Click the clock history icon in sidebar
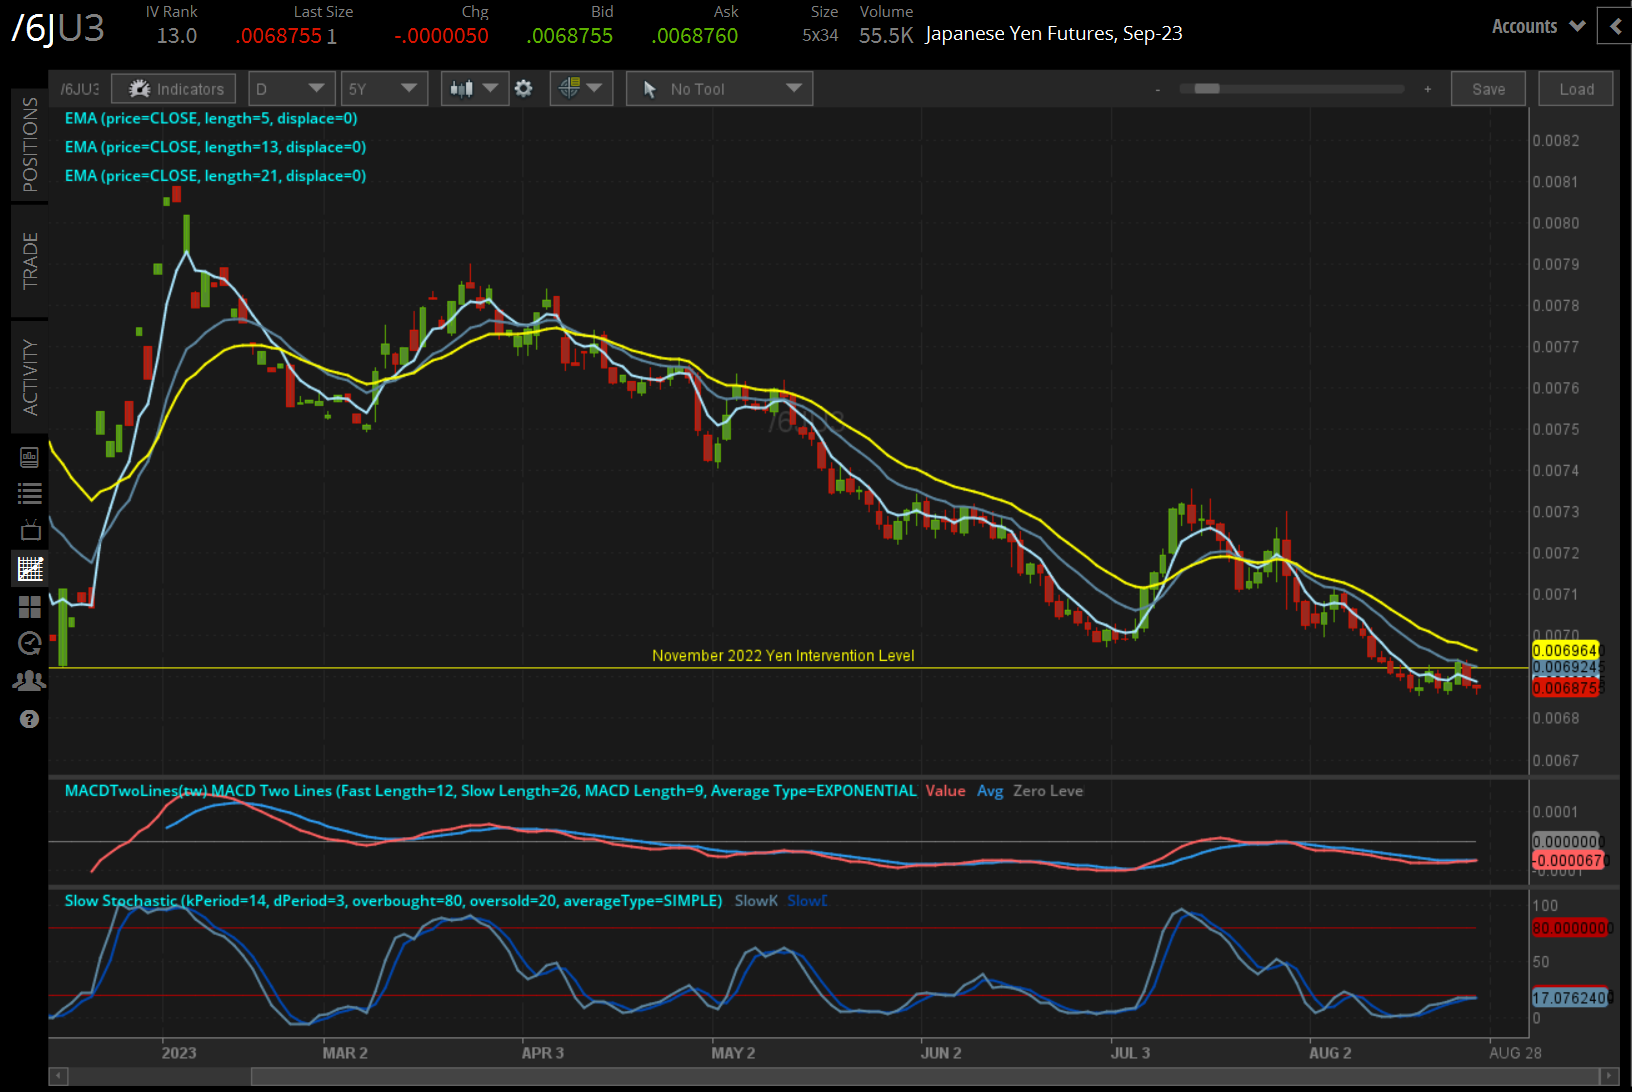The width and height of the screenshot is (1632, 1092). (x=29, y=643)
